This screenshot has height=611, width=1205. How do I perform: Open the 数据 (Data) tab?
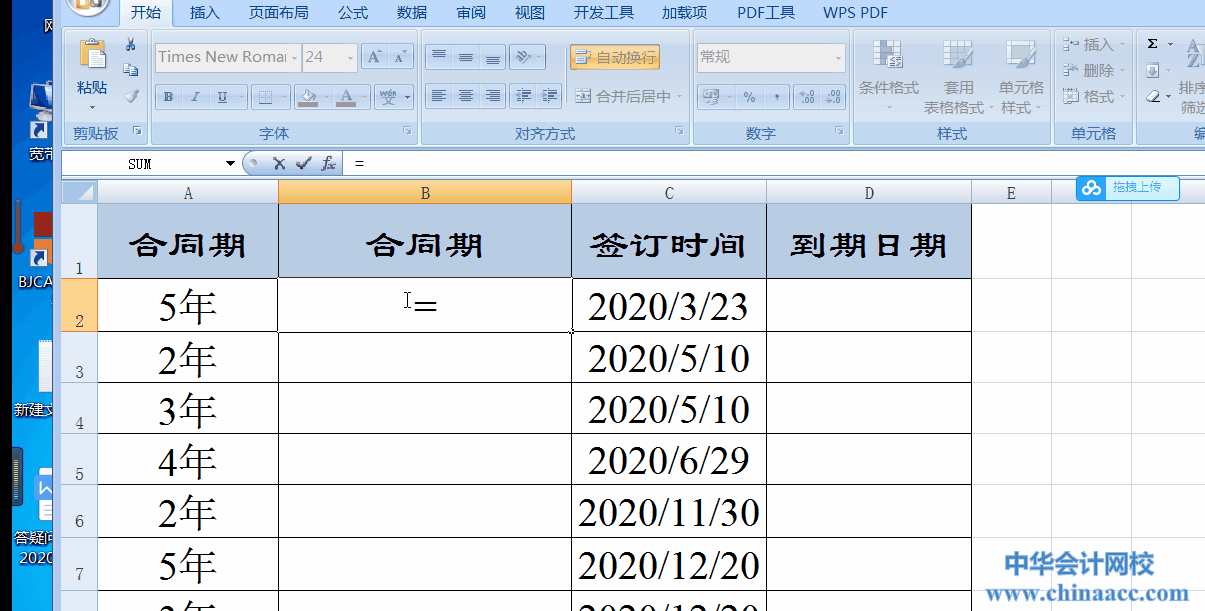(412, 13)
